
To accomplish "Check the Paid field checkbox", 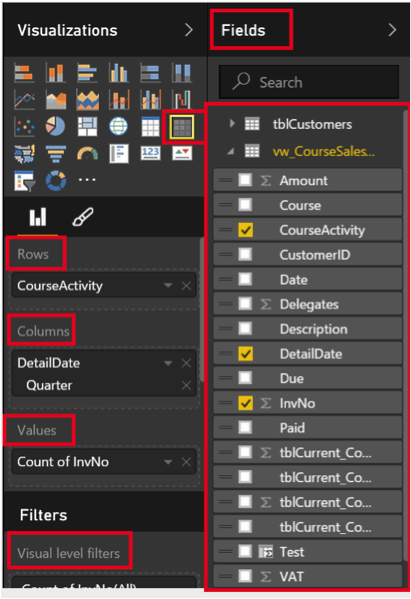I will point(245,427).
